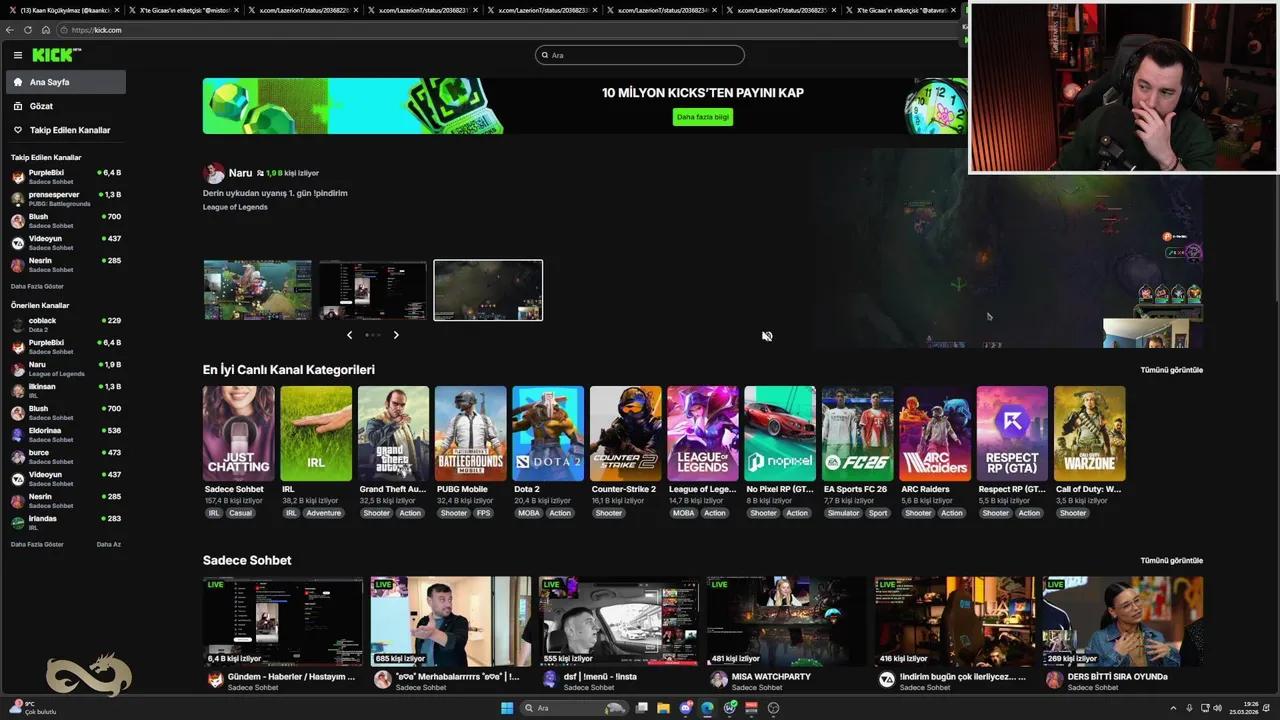
Task: Unmute the featured stream preview
Action: click(x=767, y=336)
